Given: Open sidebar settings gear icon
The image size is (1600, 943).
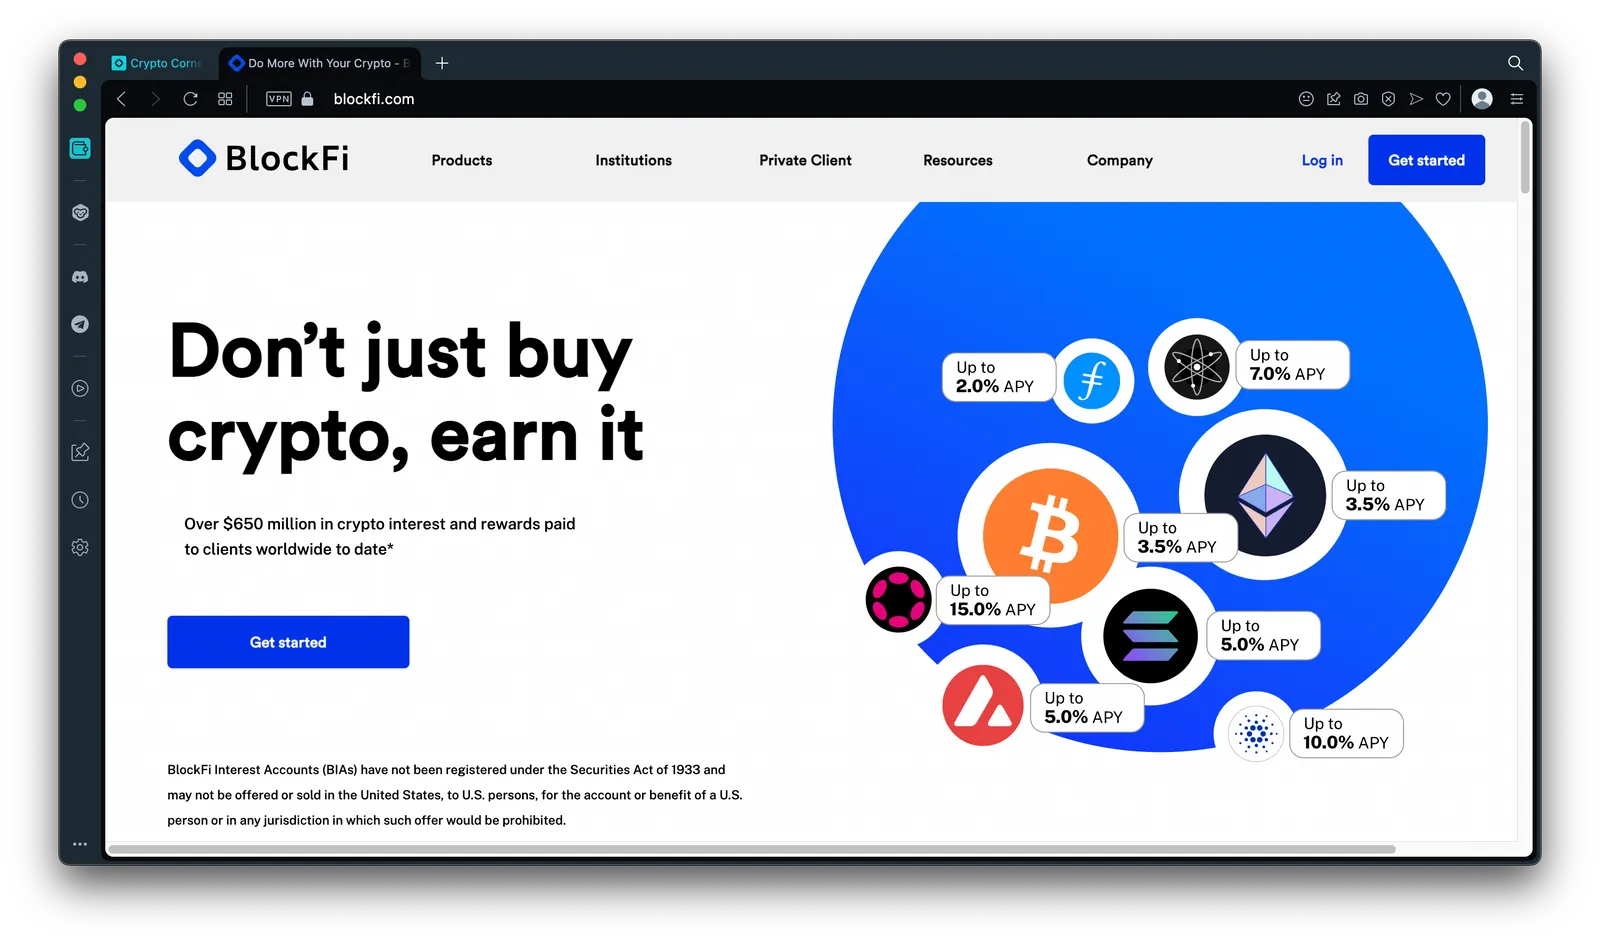Looking at the screenshot, I should [80, 547].
